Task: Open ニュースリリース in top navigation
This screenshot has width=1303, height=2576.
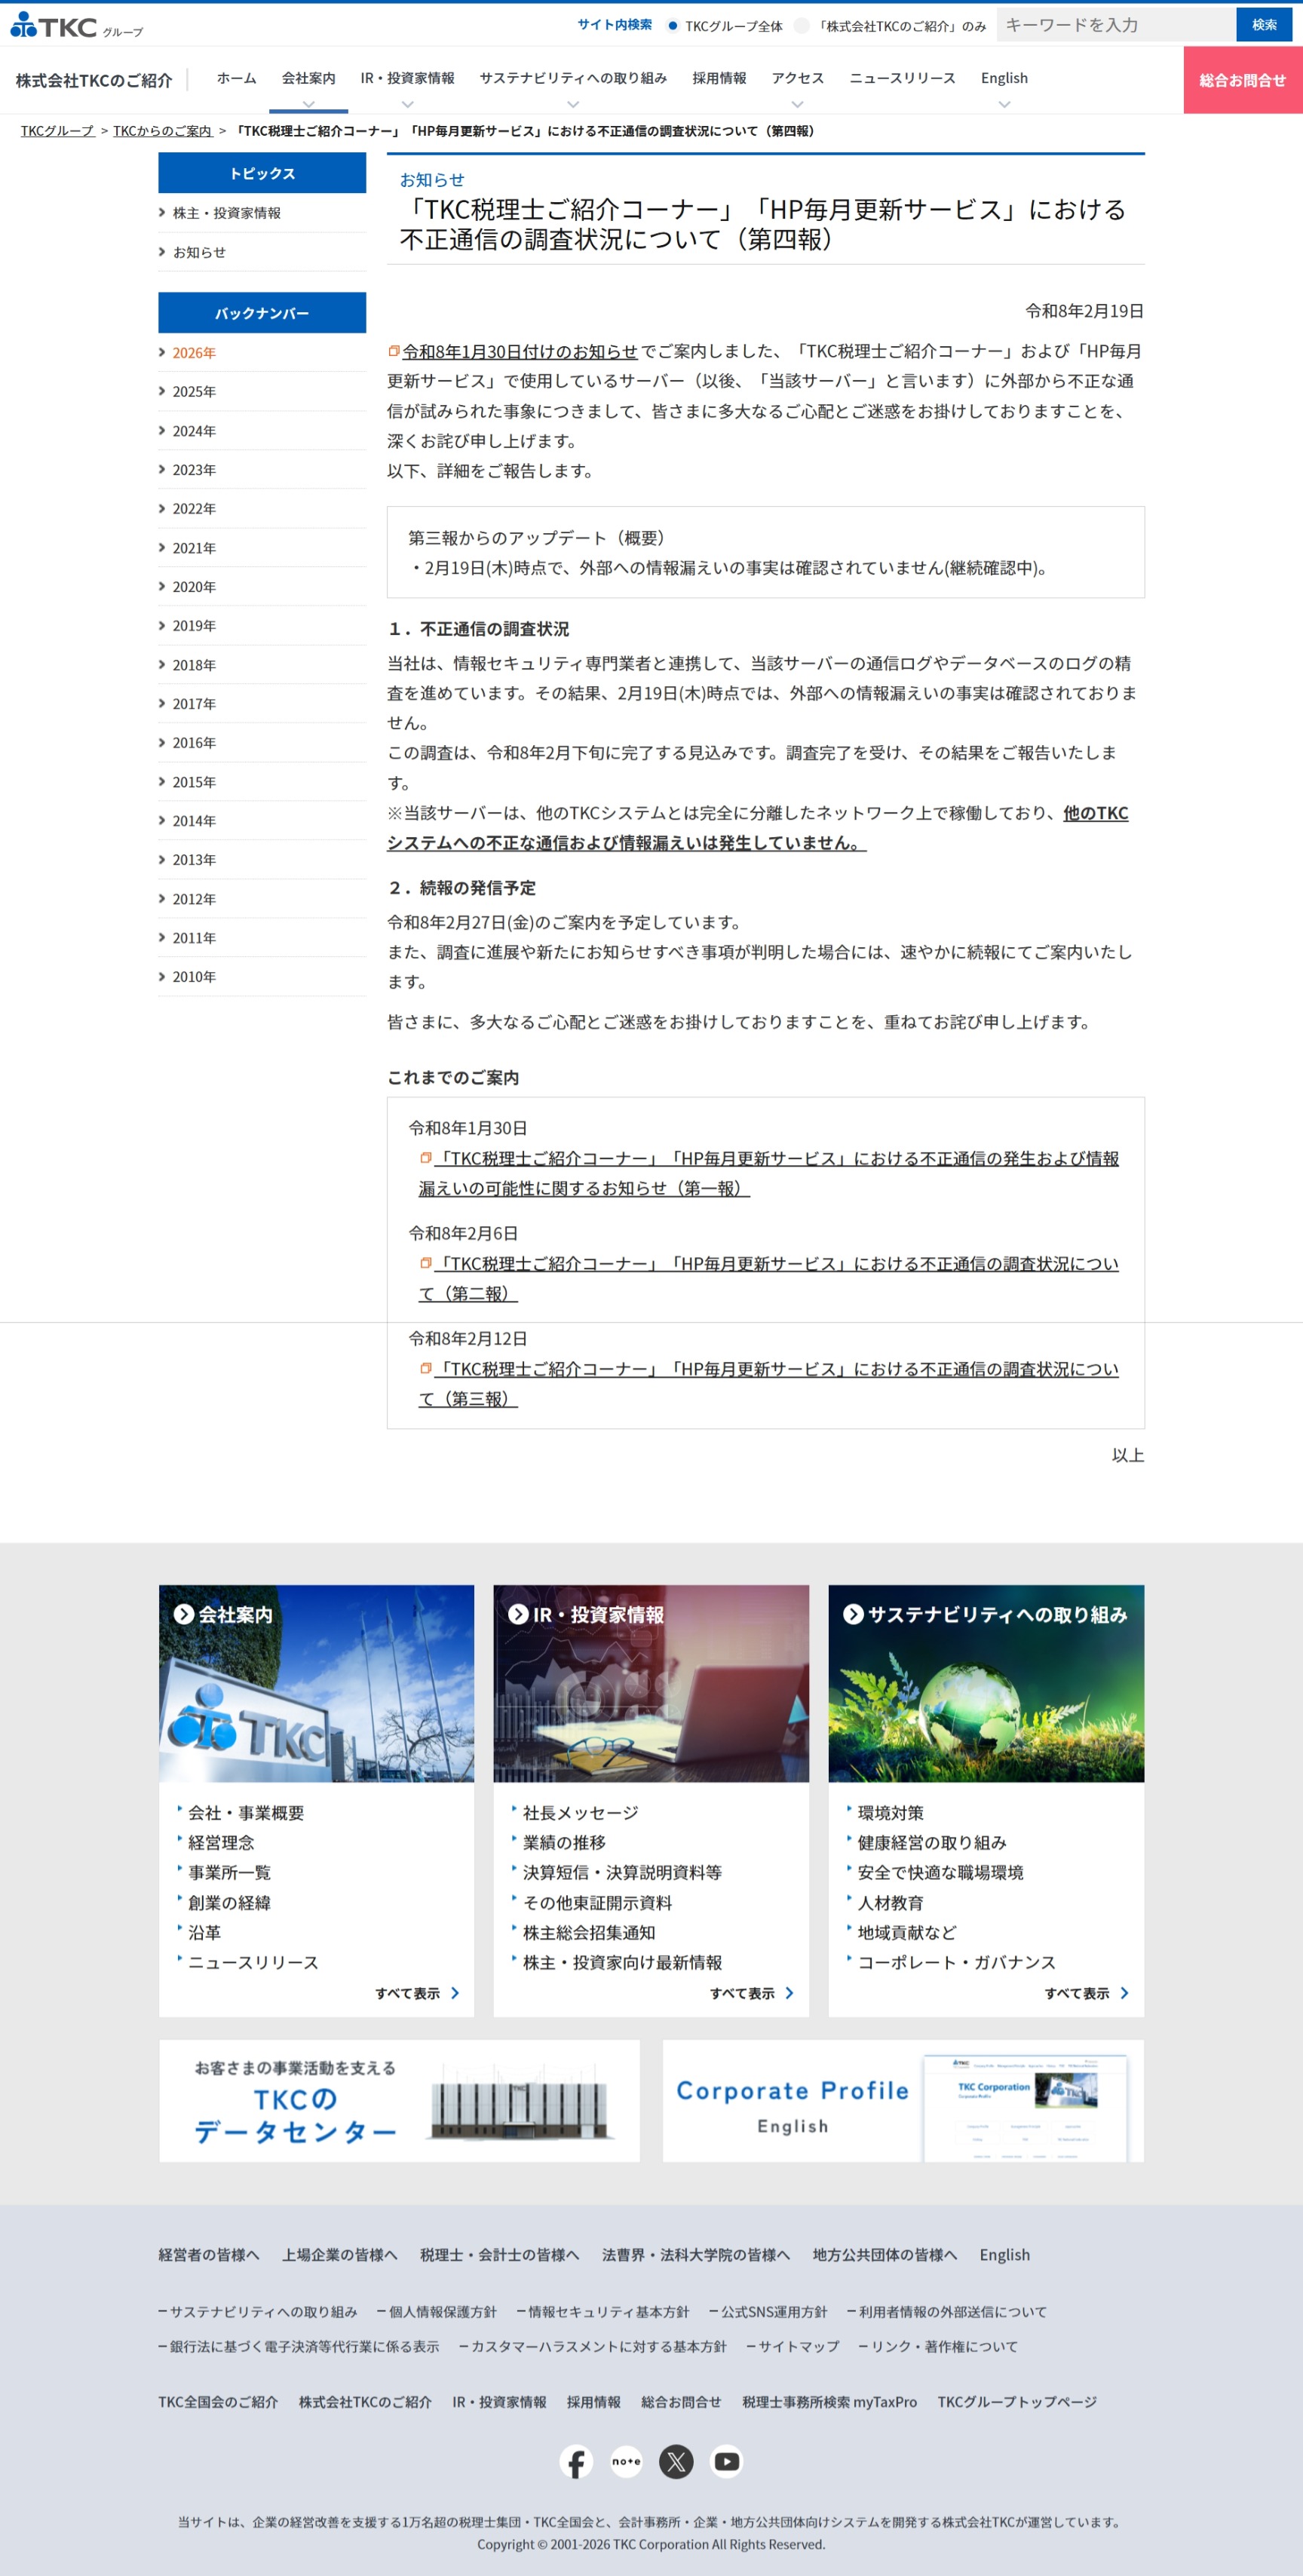Action: pyautogui.click(x=902, y=78)
